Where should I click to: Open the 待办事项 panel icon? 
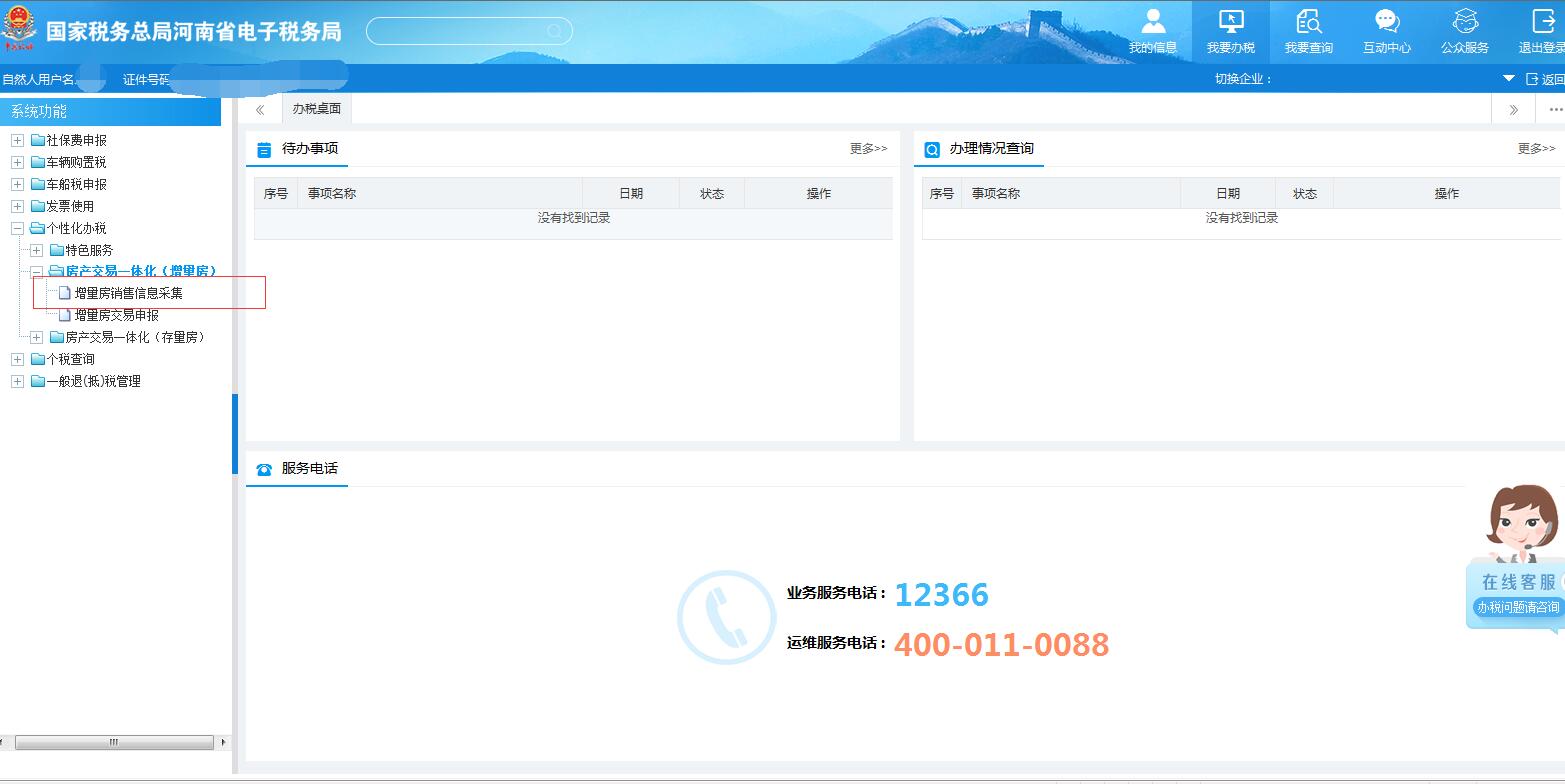point(263,148)
